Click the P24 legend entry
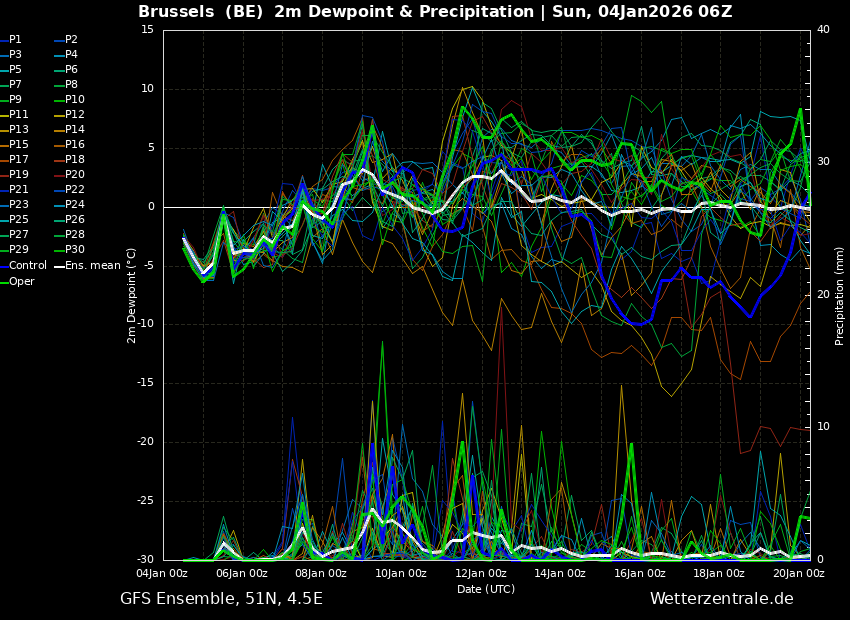The image size is (850, 620). point(70,204)
